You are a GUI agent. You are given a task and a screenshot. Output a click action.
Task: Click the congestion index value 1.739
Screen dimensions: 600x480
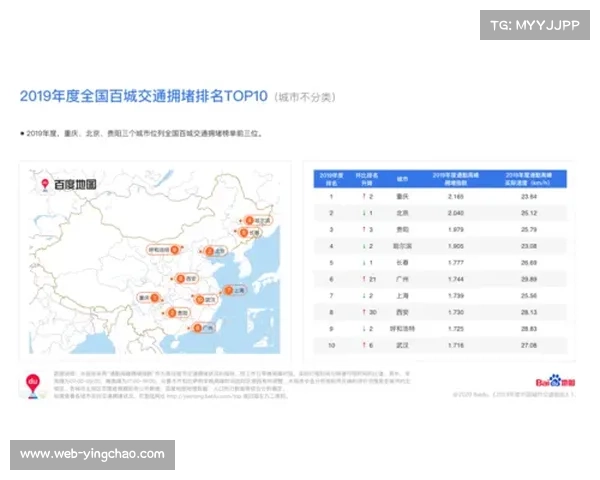point(456,296)
